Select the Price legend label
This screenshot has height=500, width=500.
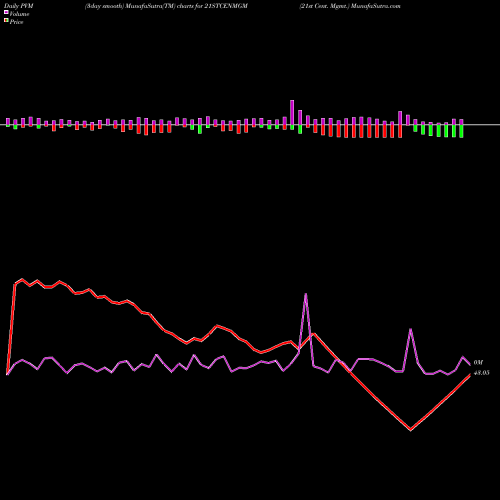point(16,22)
